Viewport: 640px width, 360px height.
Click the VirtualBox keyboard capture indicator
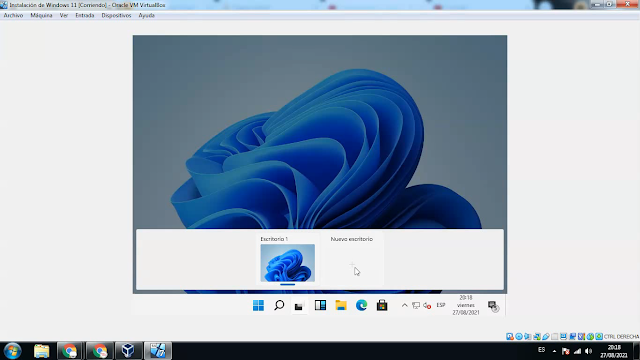click(599, 337)
